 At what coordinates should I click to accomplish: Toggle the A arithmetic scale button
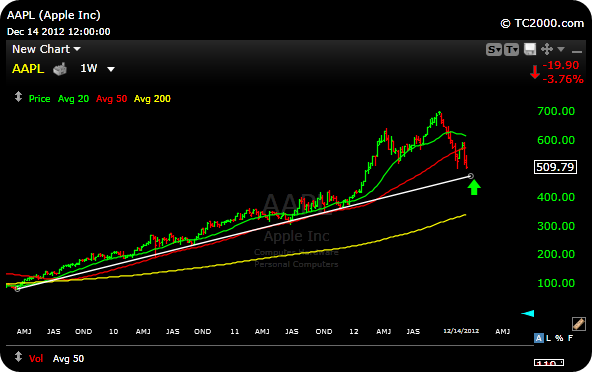click(x=538, y=338)
